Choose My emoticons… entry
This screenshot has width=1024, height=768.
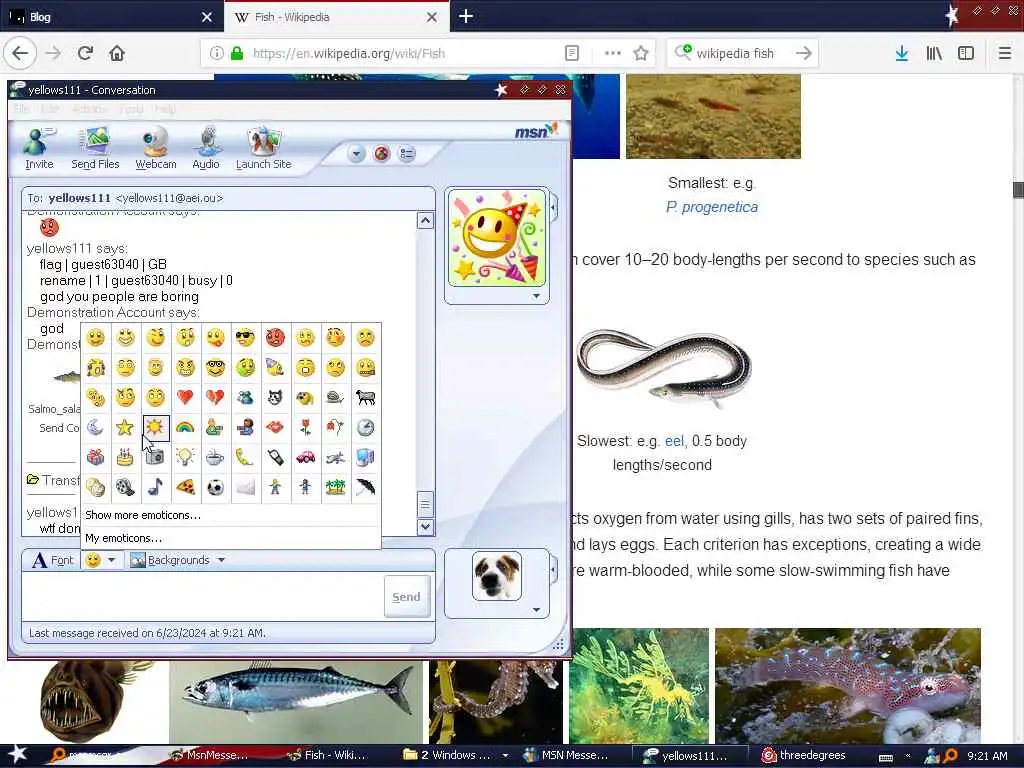pyautogui.click(x=123, y=538)
